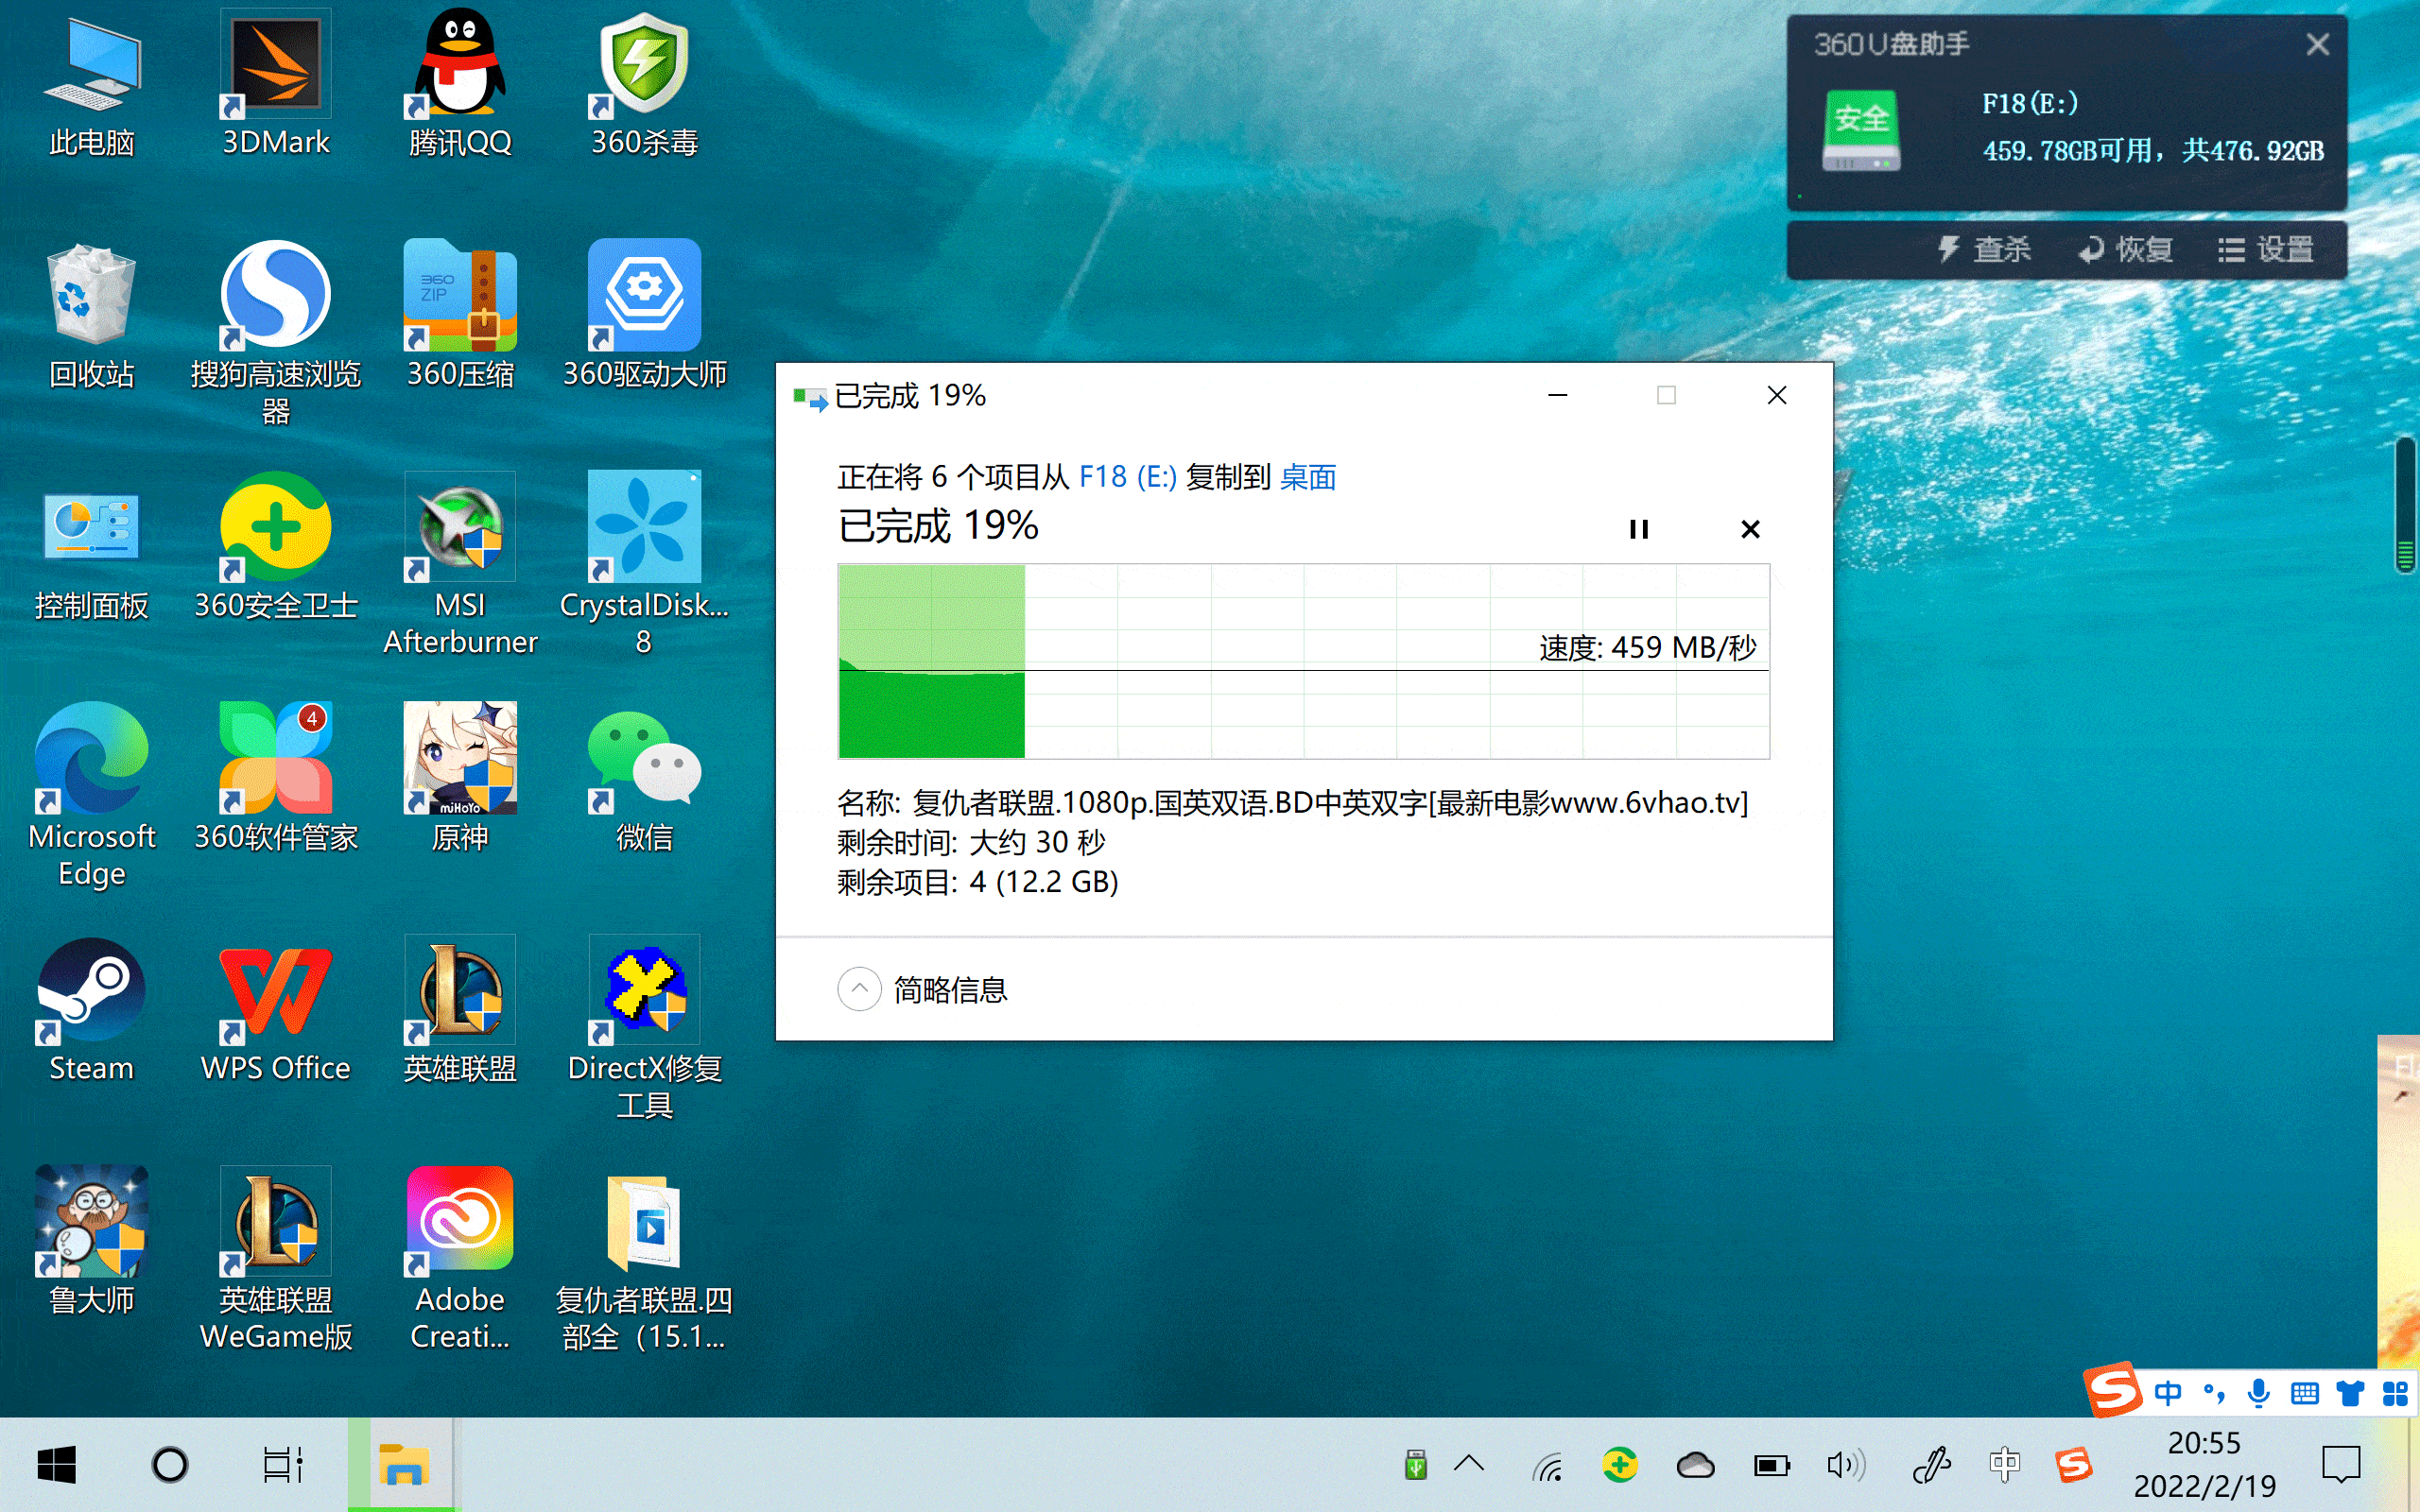Show hidden tray icons chevron

point(1469,1465)
